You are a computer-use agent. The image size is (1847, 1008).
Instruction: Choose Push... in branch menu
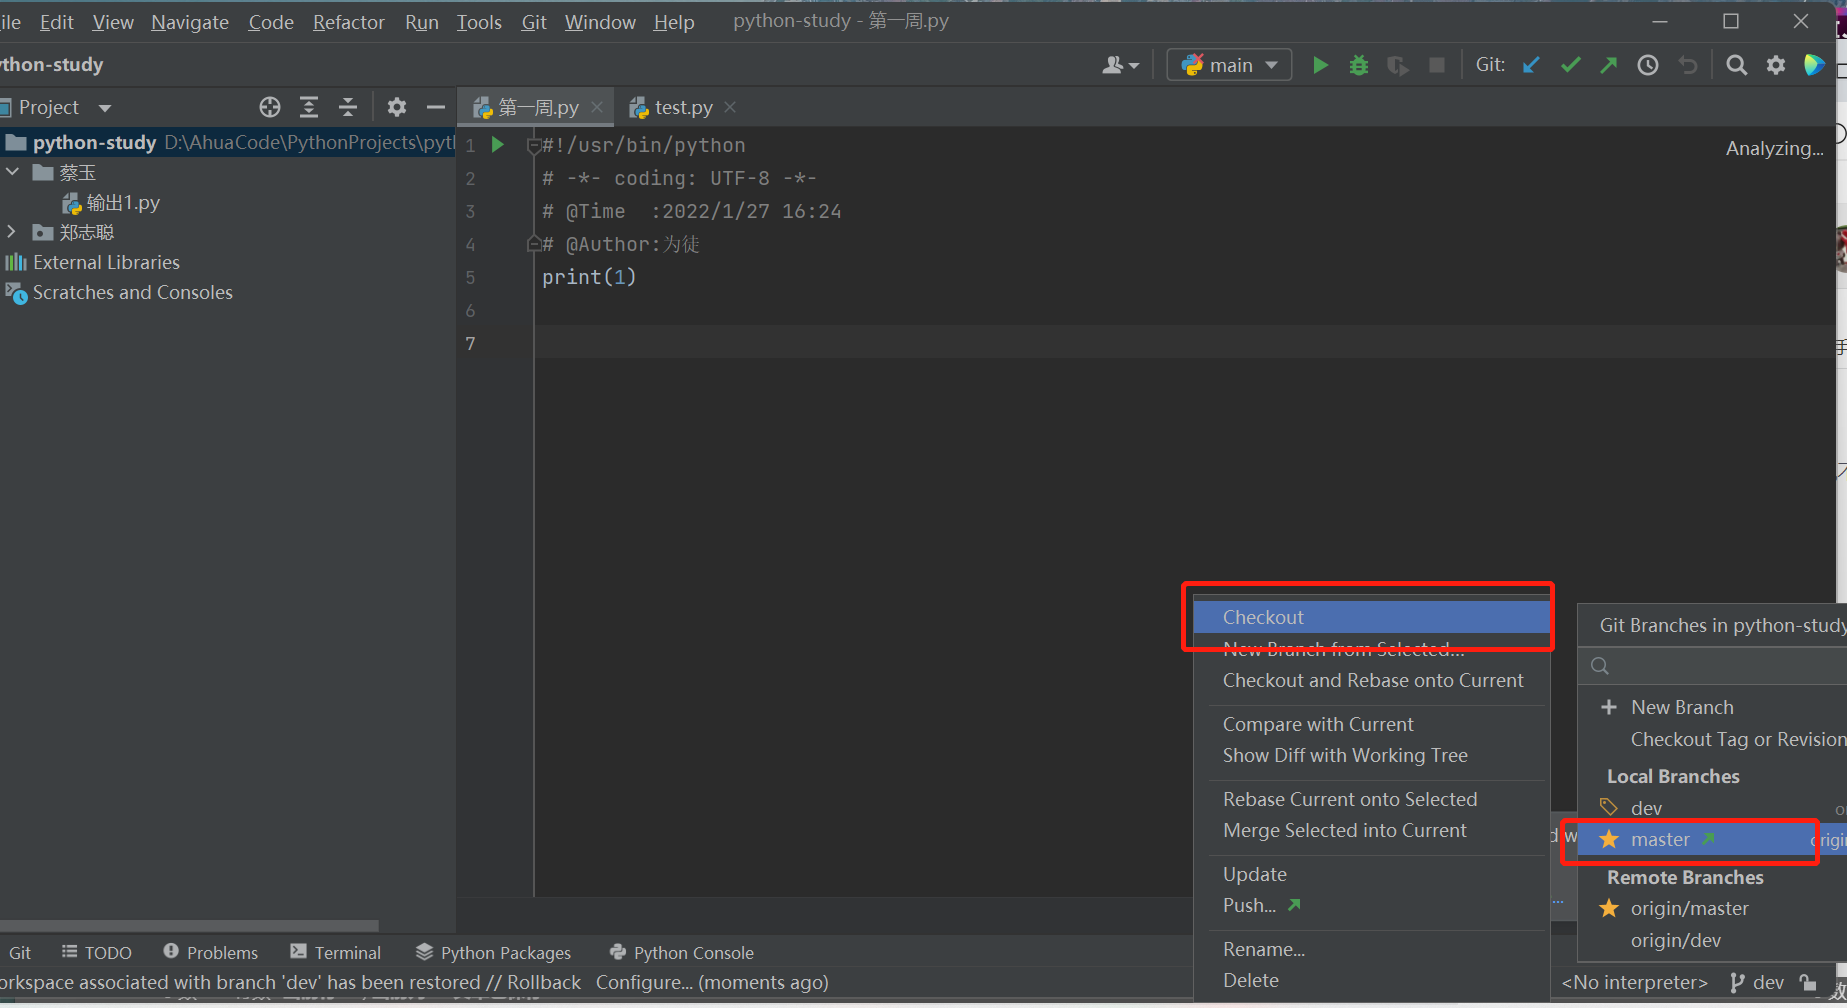tap(1371, 905)
